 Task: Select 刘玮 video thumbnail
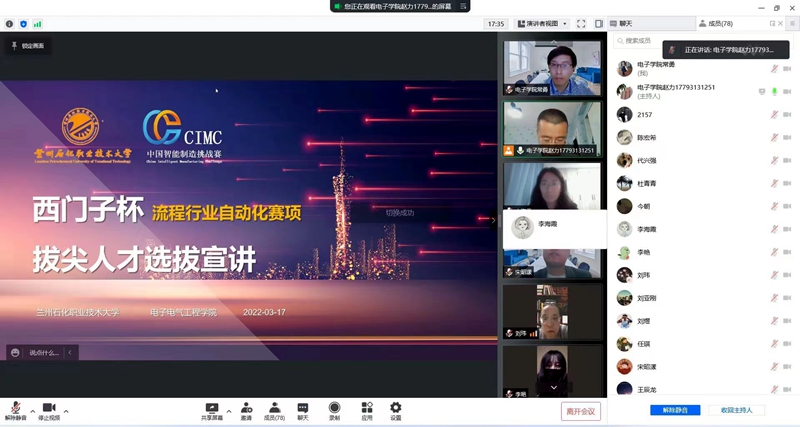pos(552,312)
